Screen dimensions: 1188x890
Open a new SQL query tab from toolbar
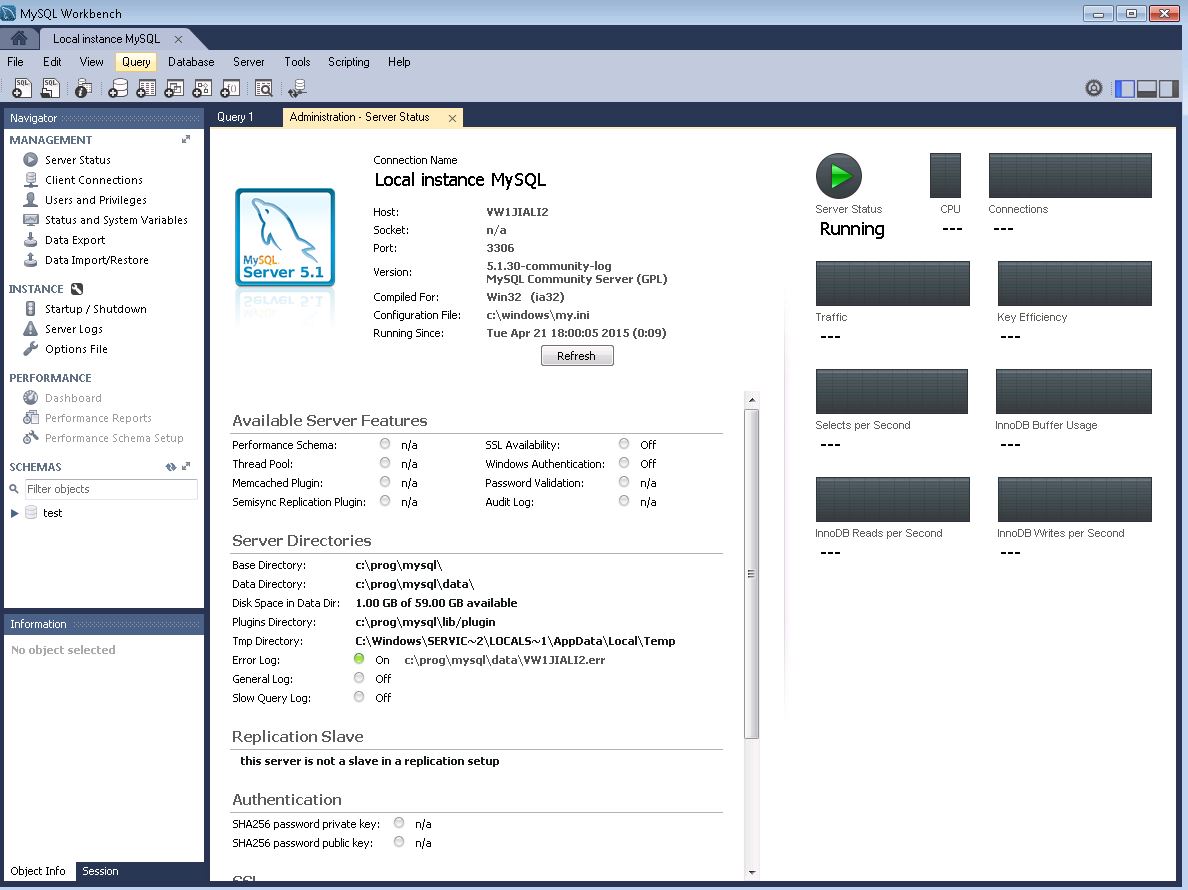pos(22,89)
